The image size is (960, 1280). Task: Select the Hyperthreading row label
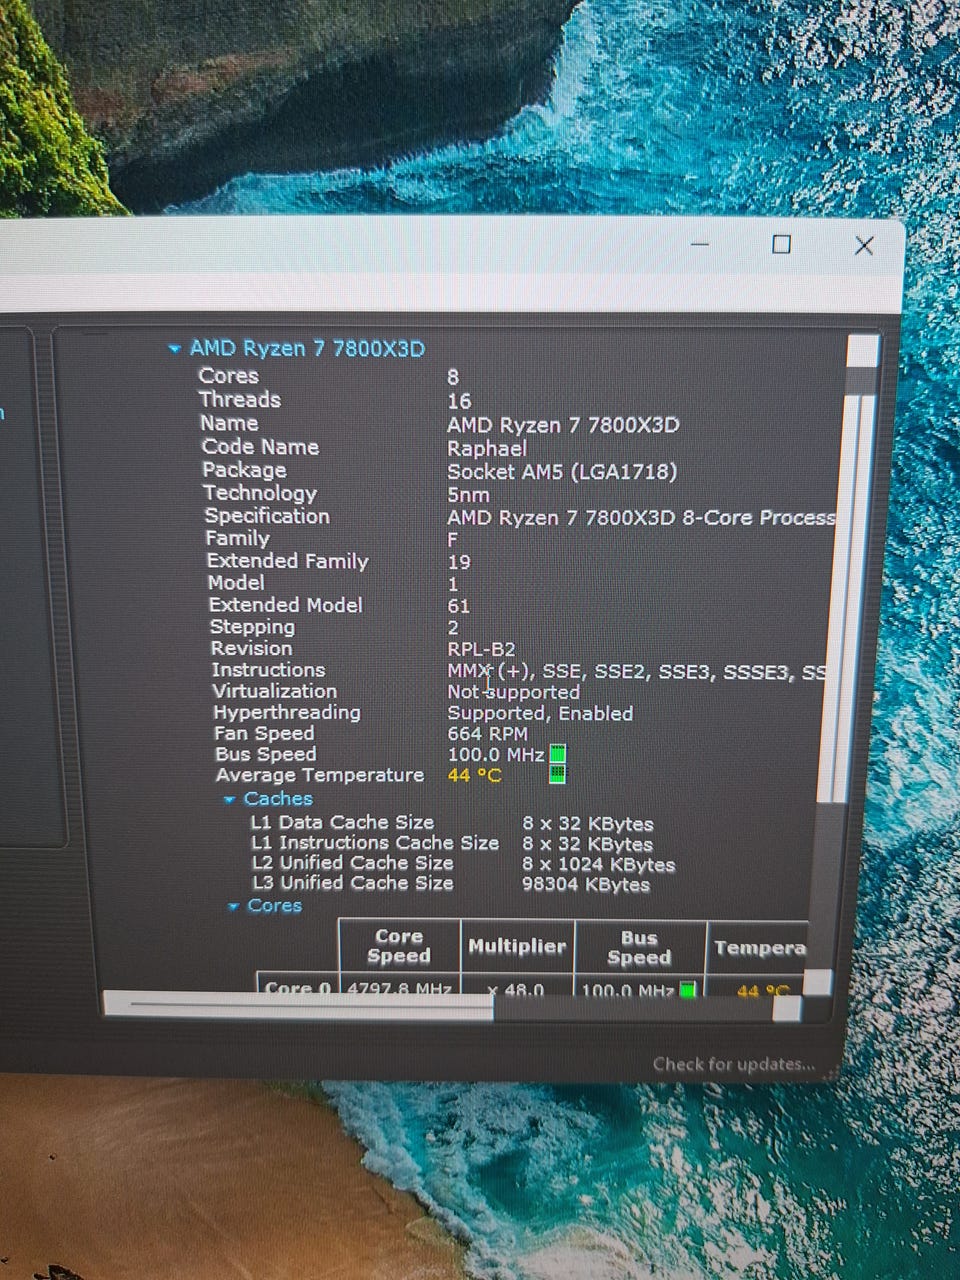tap(287, 712)
